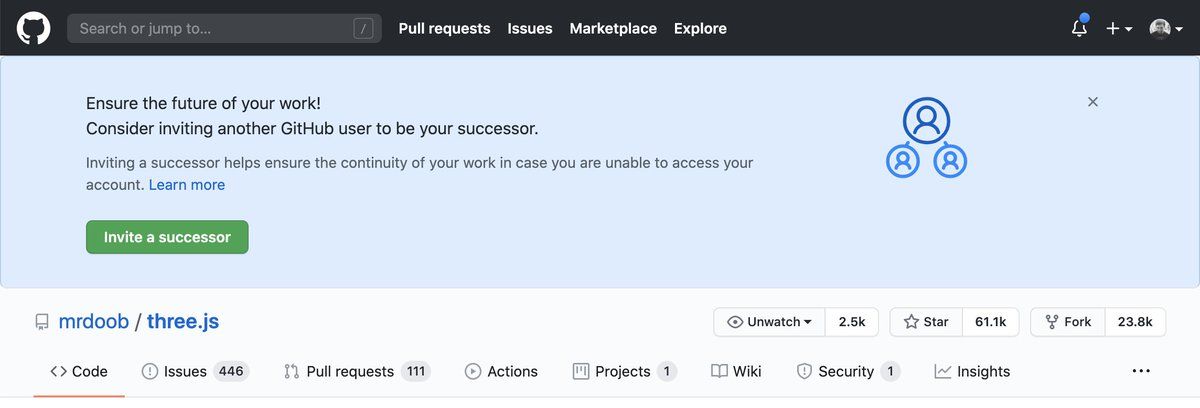Focus the Search or jump to field
1200x408 pixels.
(224, 28)
